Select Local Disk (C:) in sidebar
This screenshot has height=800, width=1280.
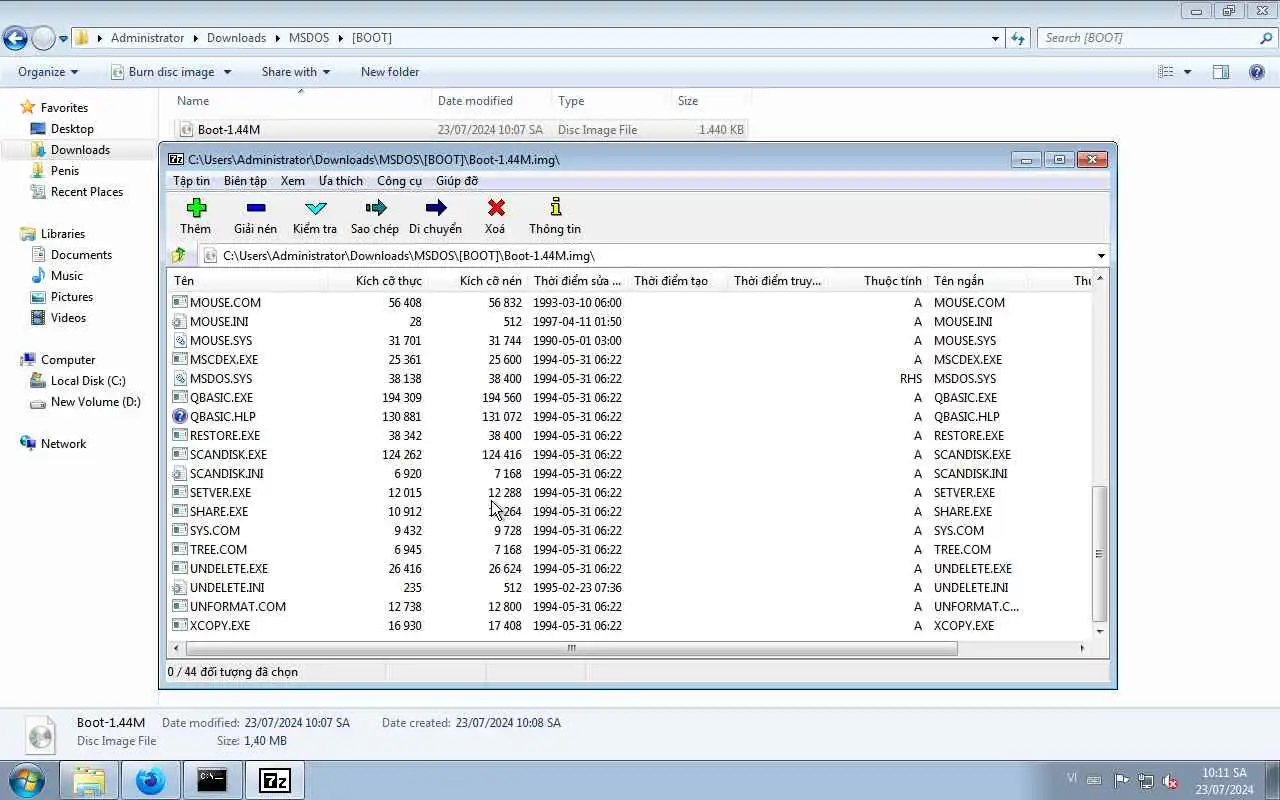(88, 381)
